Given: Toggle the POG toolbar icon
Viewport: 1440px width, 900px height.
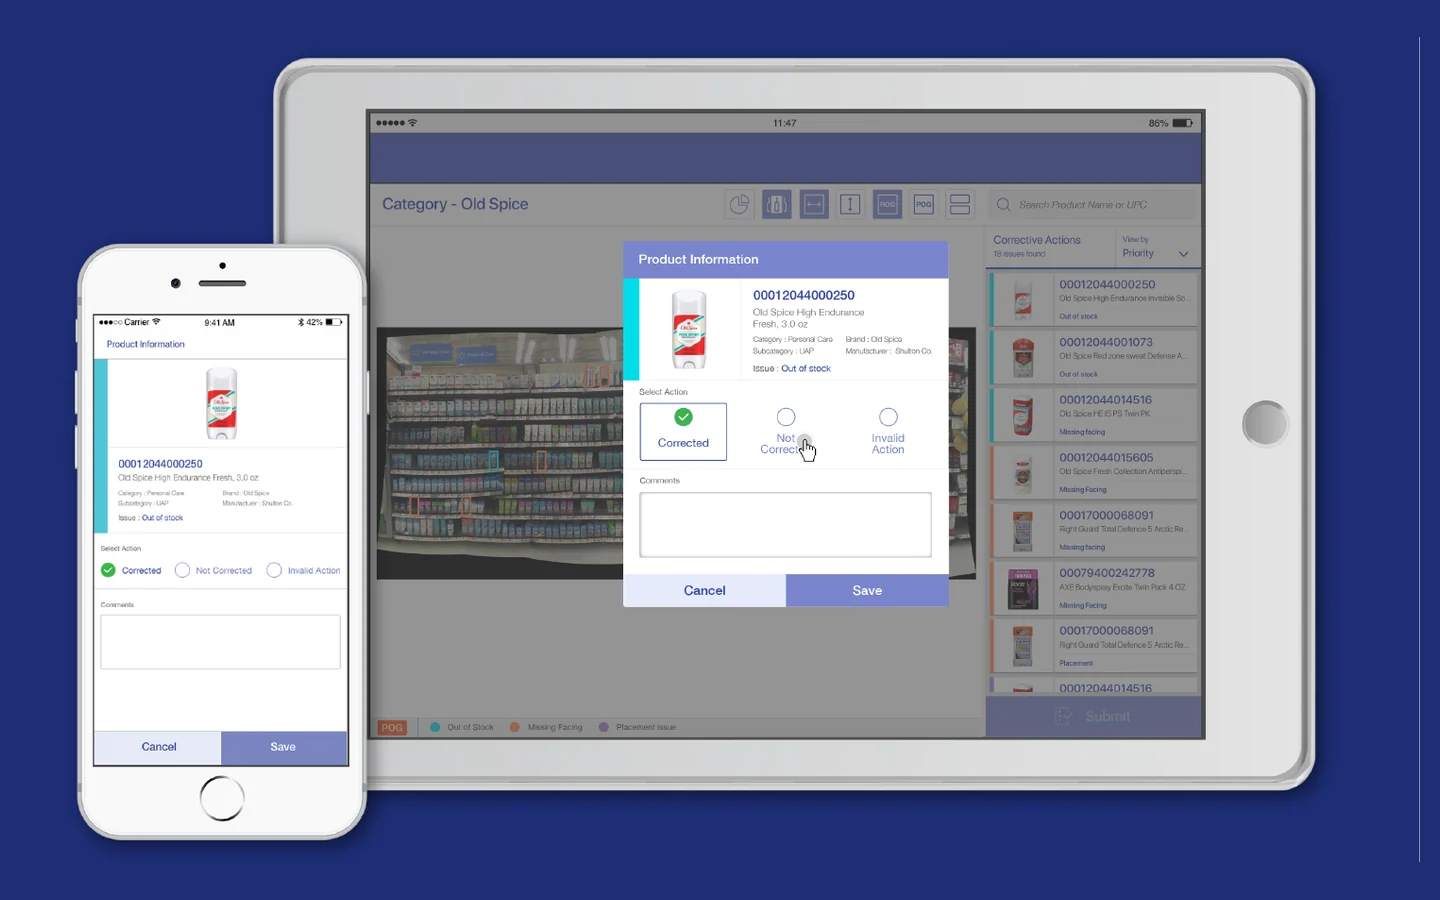Looking at the screenshot, I should pos(924,205).
